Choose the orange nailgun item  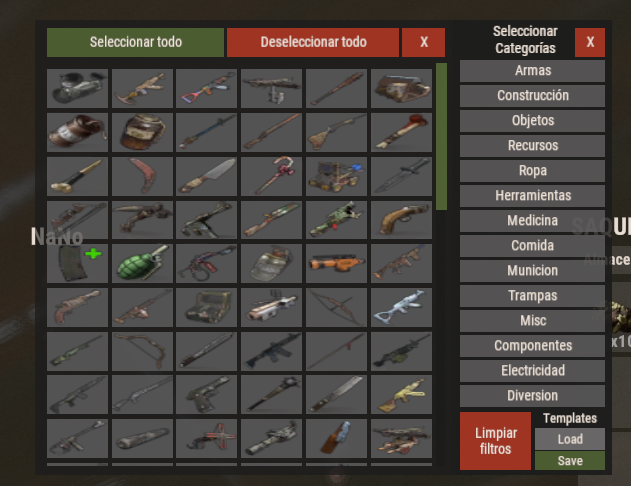[336, 264]
